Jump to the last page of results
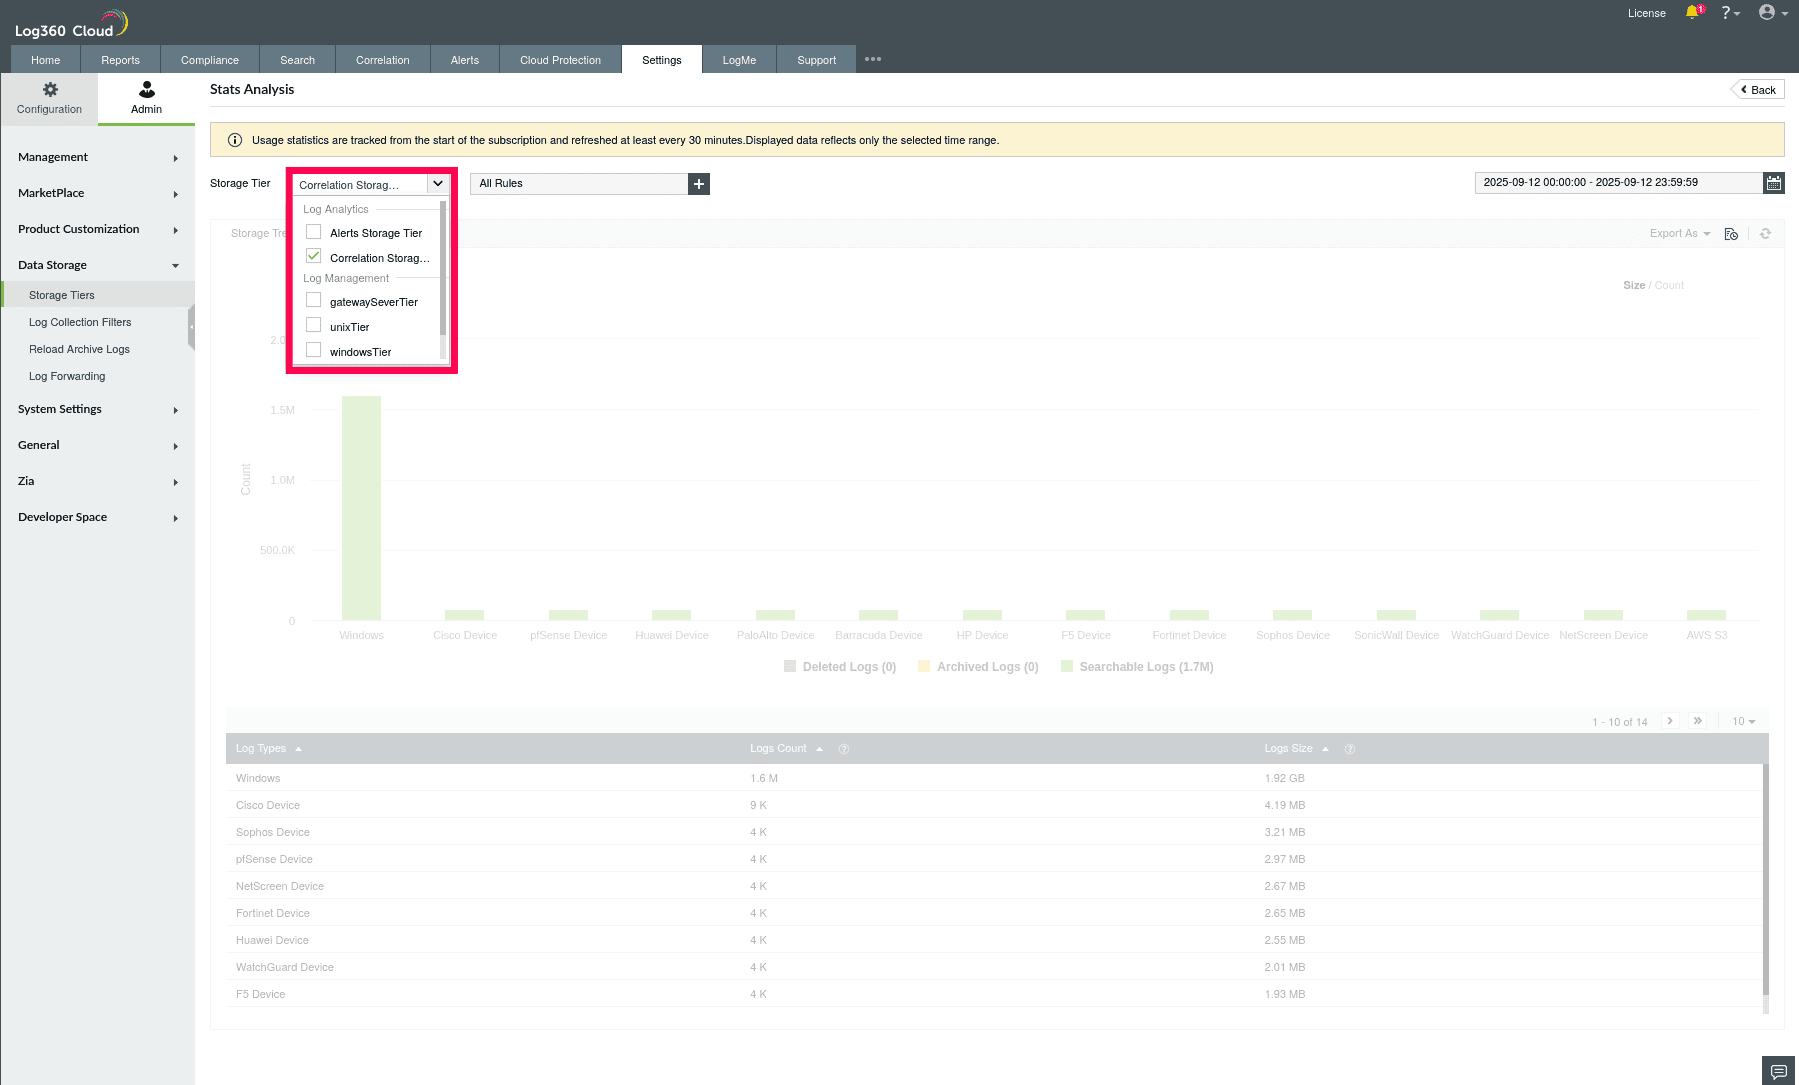 tap(1697, 721)
